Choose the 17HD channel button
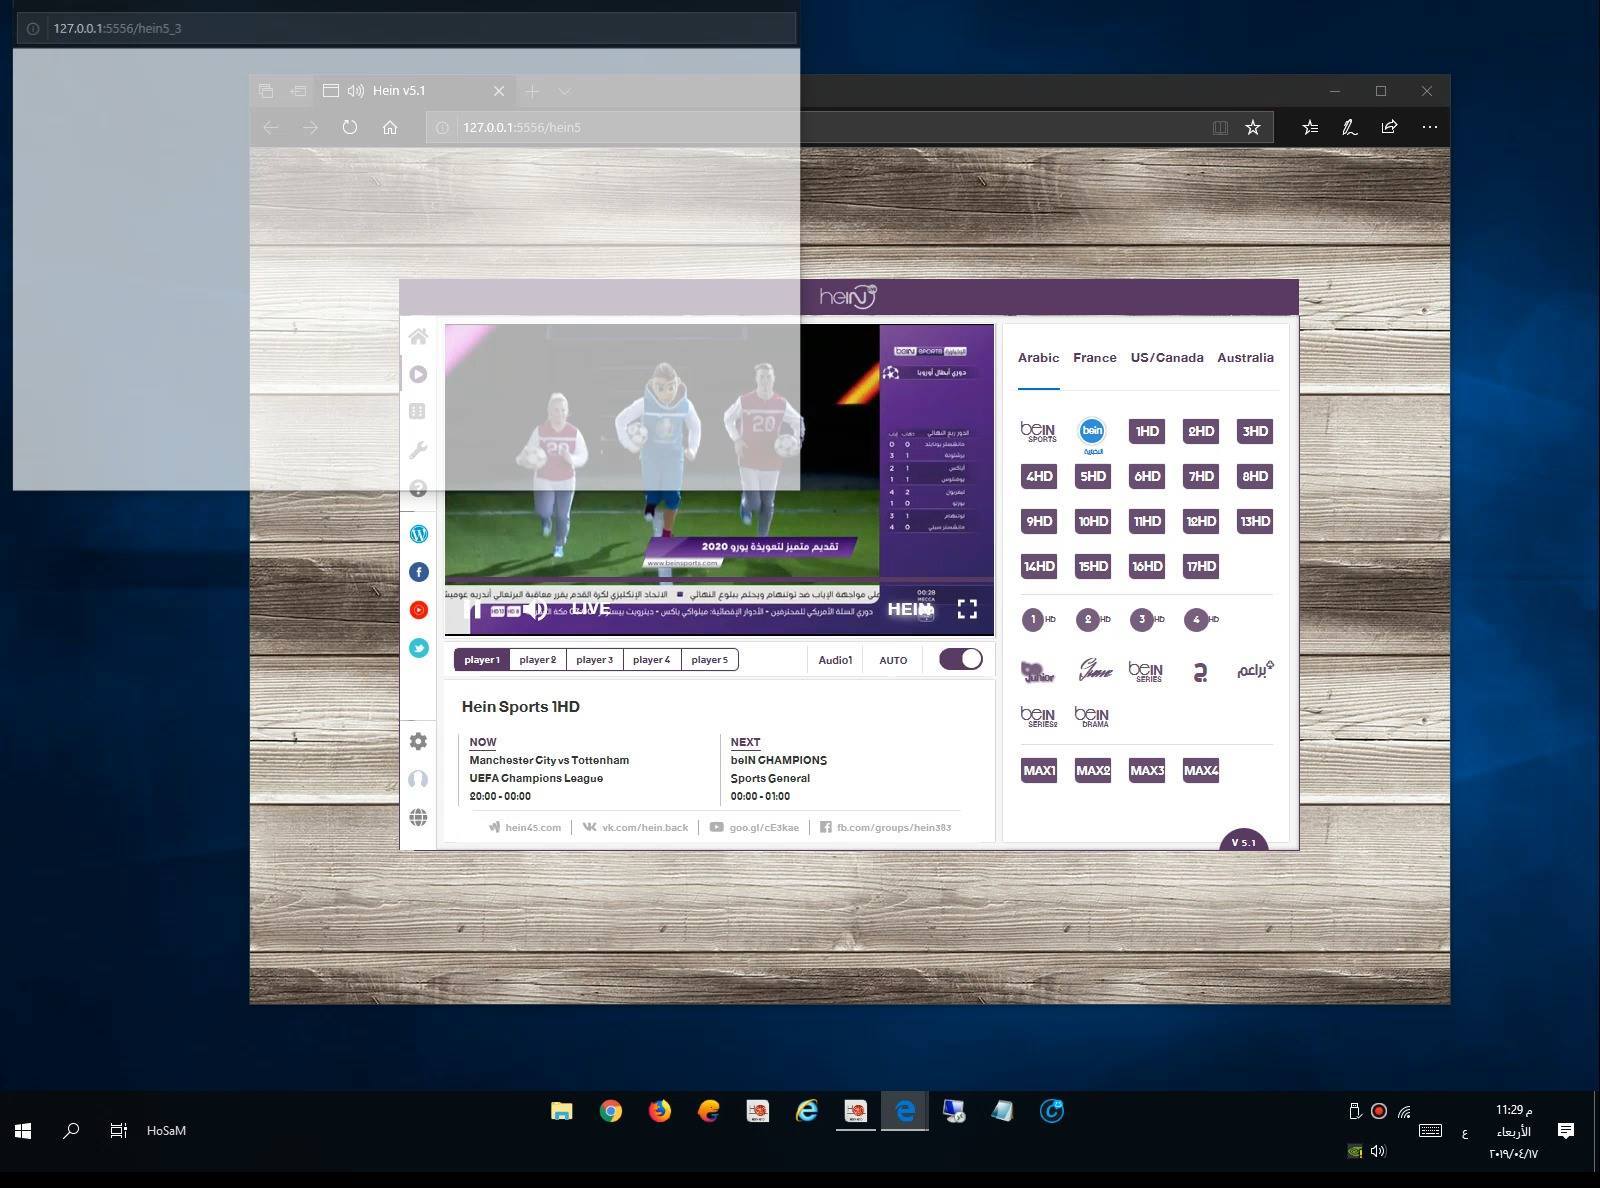The image size is (1600, 1188). [1201, 566]
